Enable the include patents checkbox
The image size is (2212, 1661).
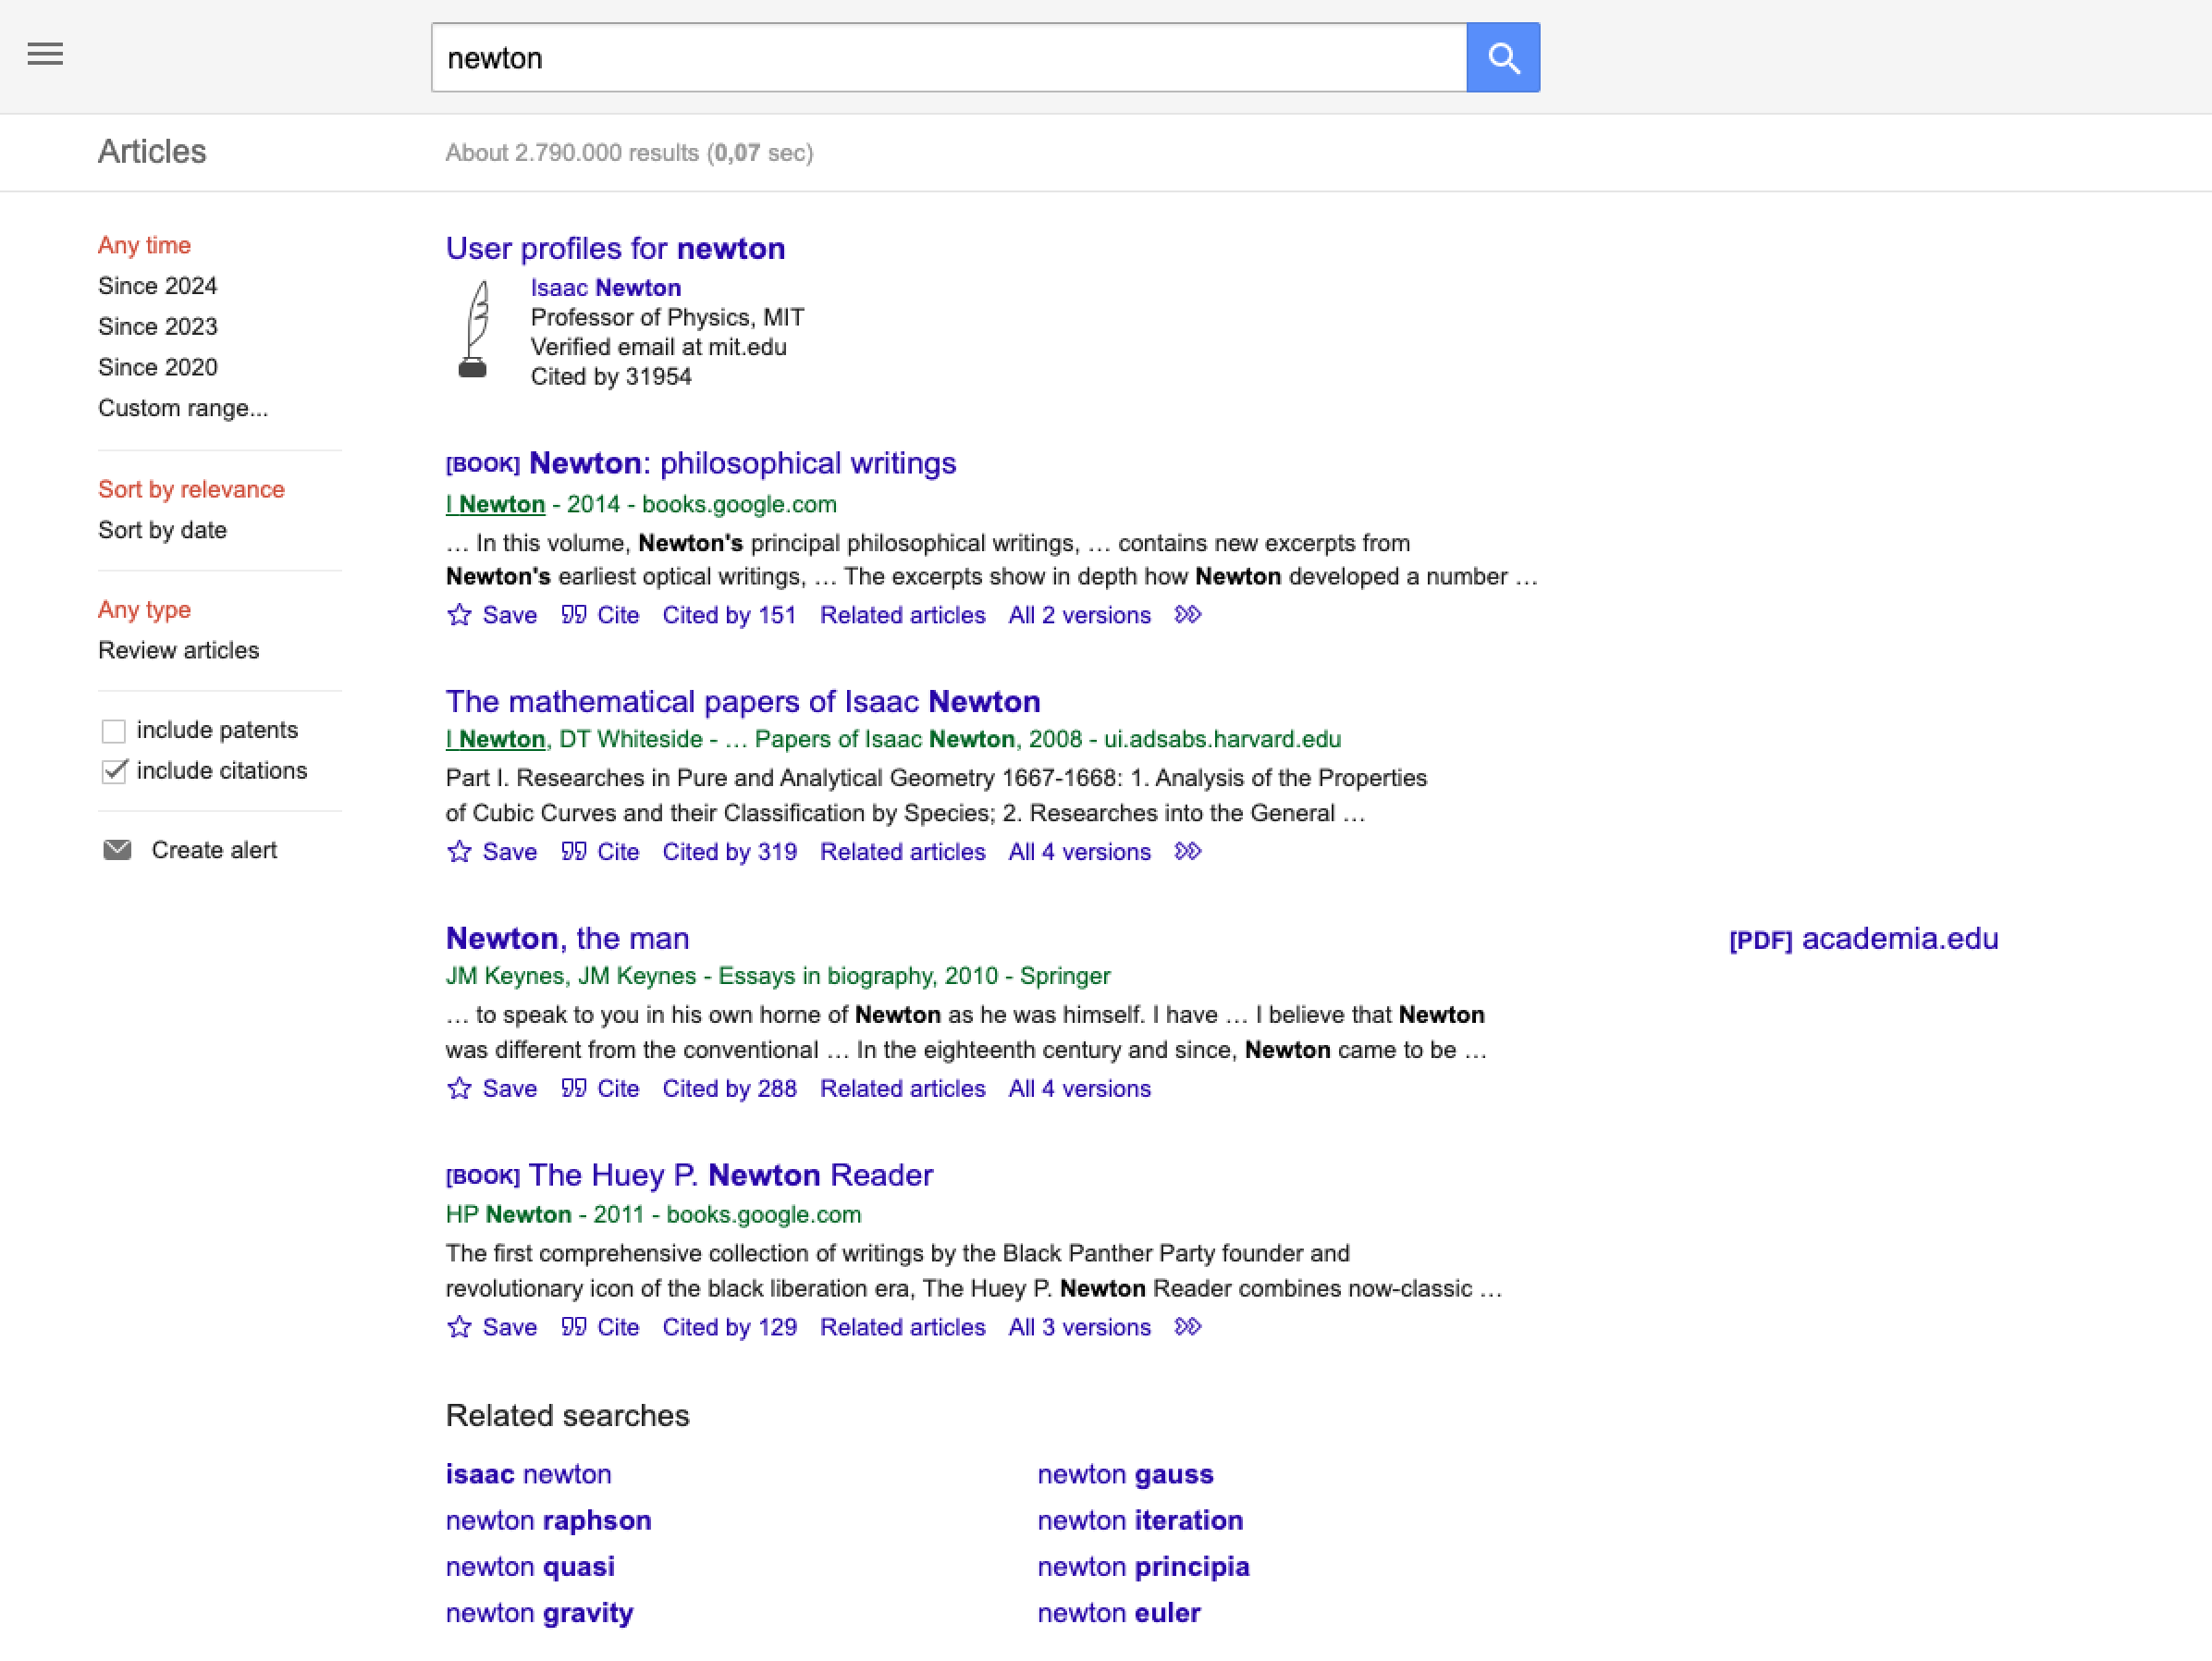pos(114,731)
